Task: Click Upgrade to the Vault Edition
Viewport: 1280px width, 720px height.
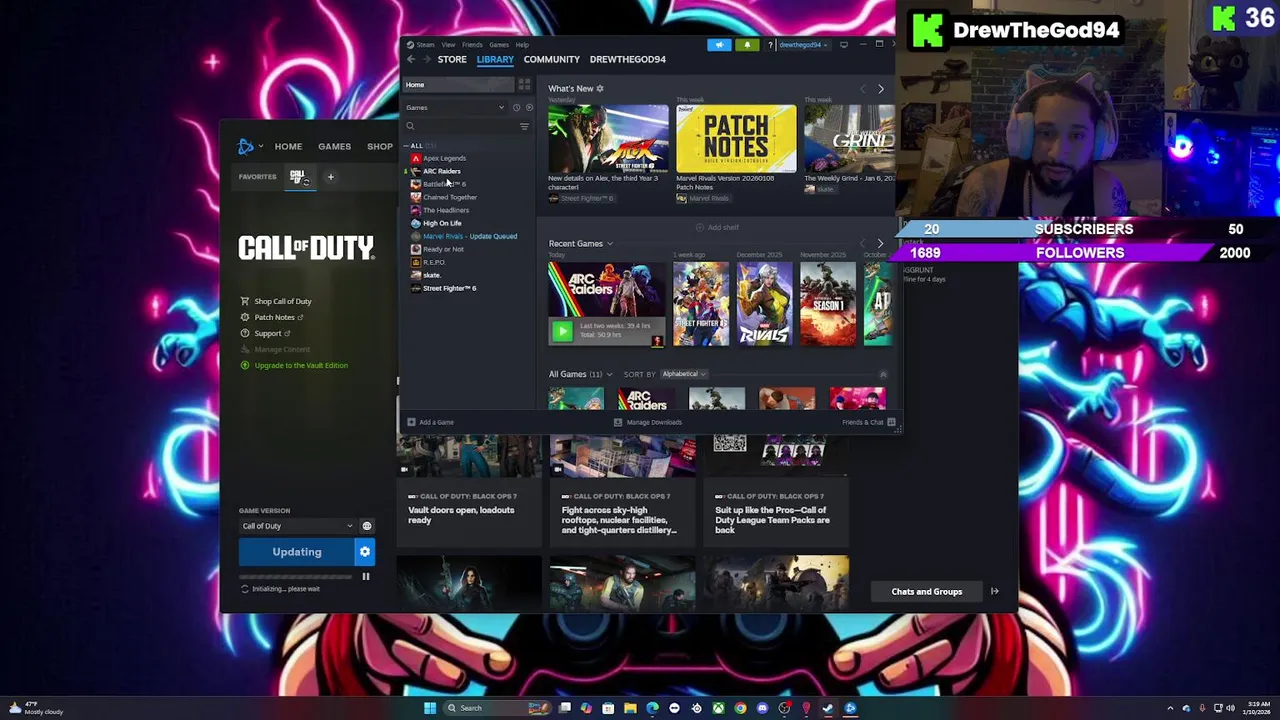Action: pyautogui.click(x=294, y=365)
